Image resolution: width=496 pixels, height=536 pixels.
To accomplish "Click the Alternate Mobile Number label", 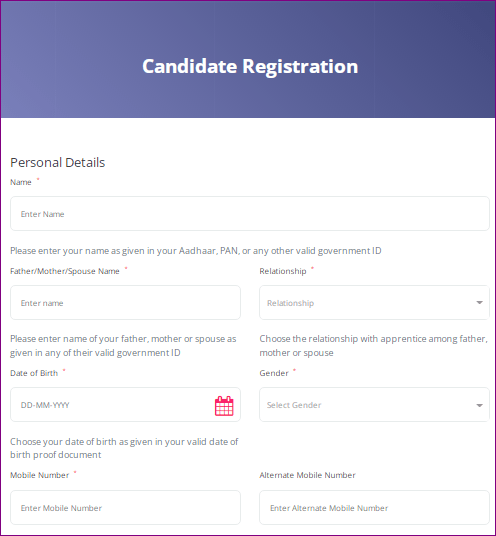I will (307, 475).
